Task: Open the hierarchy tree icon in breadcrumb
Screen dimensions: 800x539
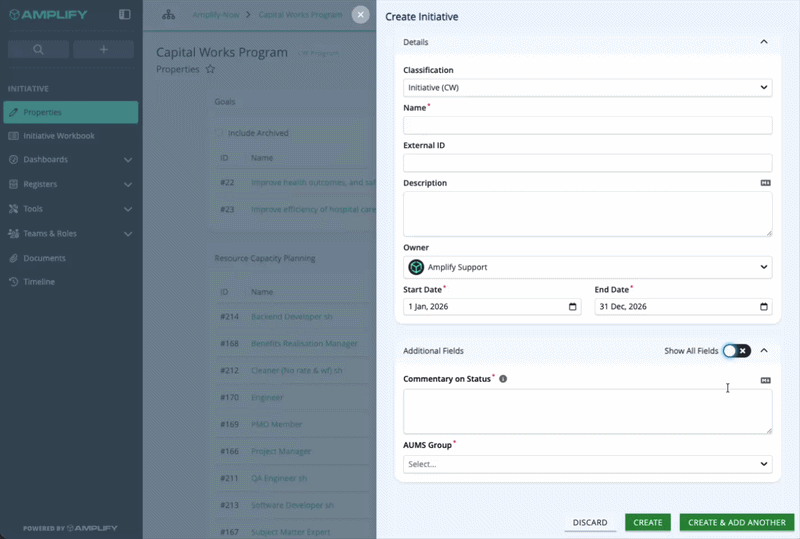Action: tap(168, 15)
